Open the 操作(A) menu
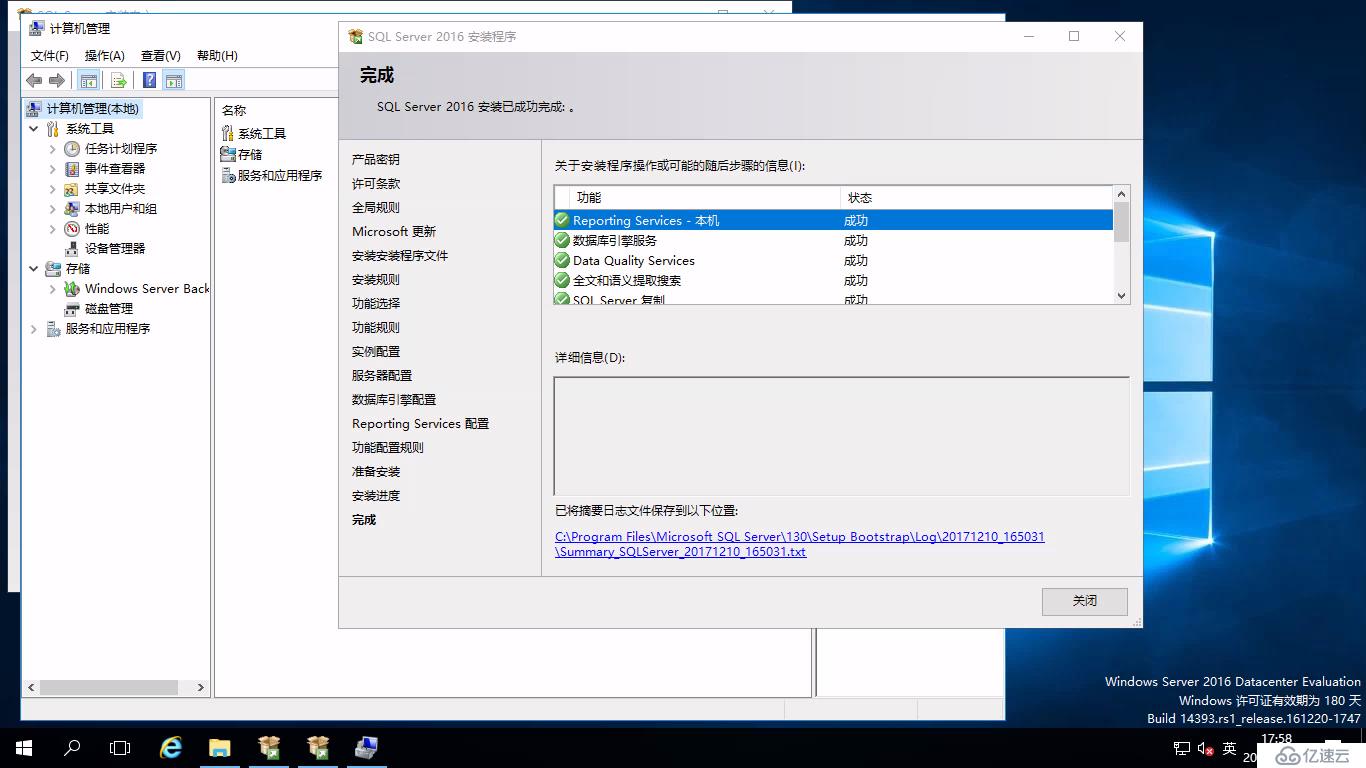 105,56
